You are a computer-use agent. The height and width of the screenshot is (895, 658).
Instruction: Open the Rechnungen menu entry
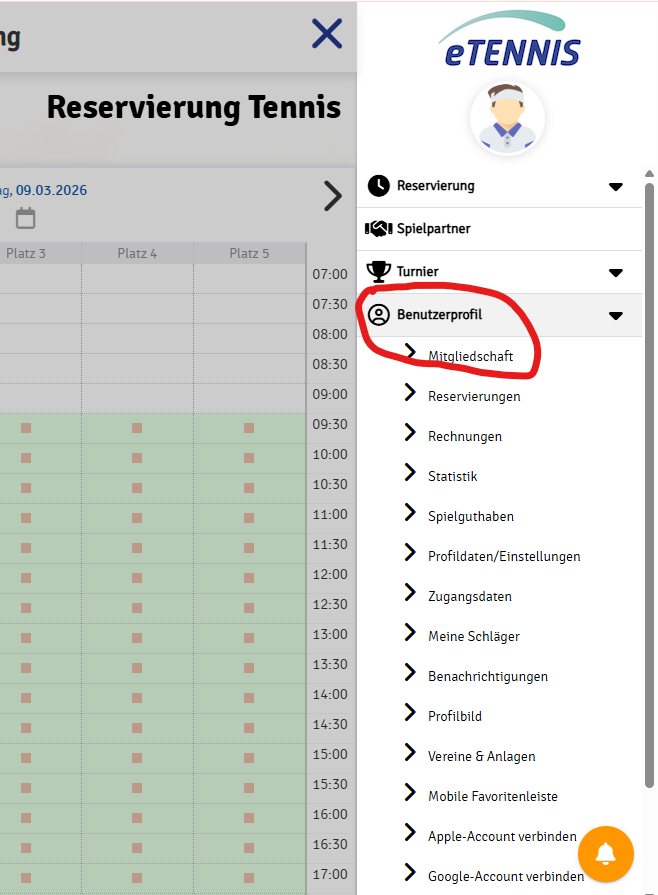[465, 436]
